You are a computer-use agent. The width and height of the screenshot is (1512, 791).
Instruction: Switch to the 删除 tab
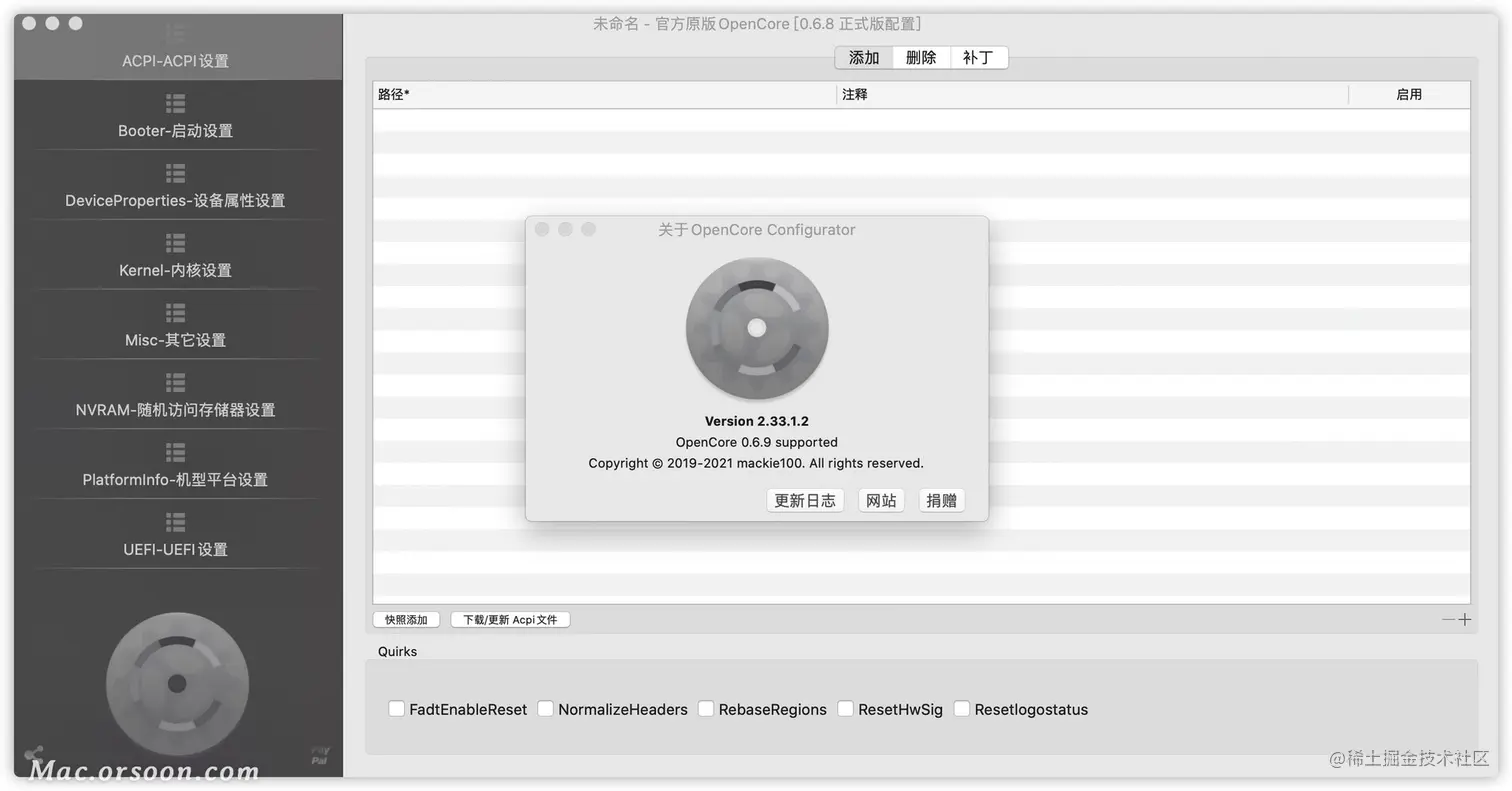point(921,58)
